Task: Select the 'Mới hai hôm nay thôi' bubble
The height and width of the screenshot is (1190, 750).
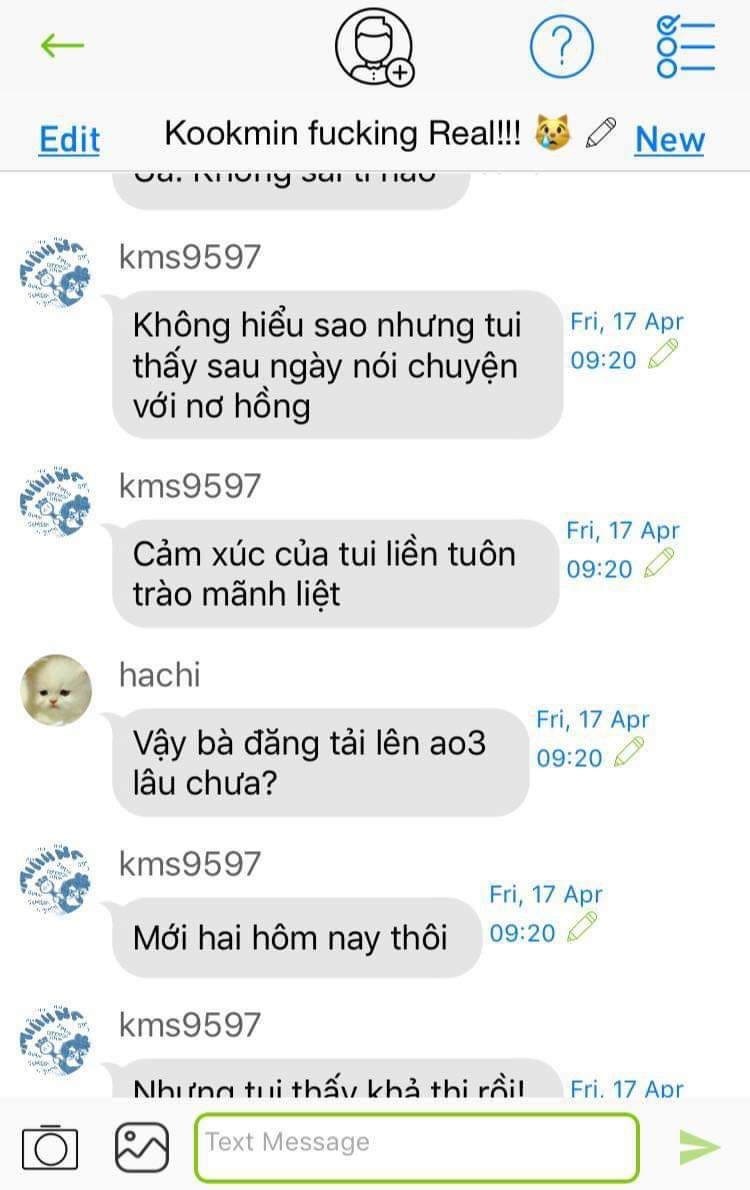Action: point(297,937)
